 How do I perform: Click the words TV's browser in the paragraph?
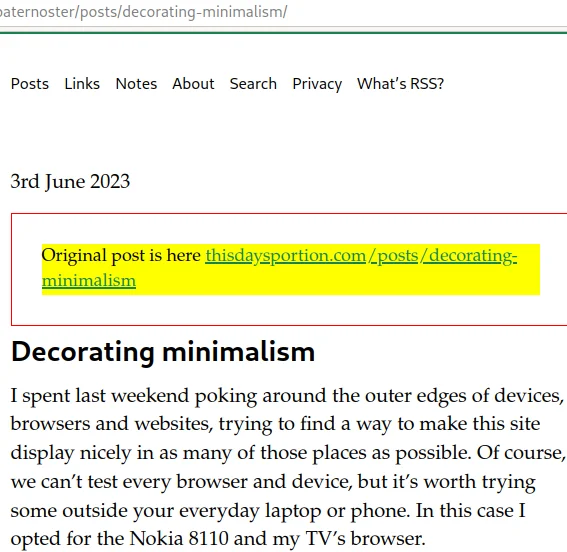tap(365, 539)
